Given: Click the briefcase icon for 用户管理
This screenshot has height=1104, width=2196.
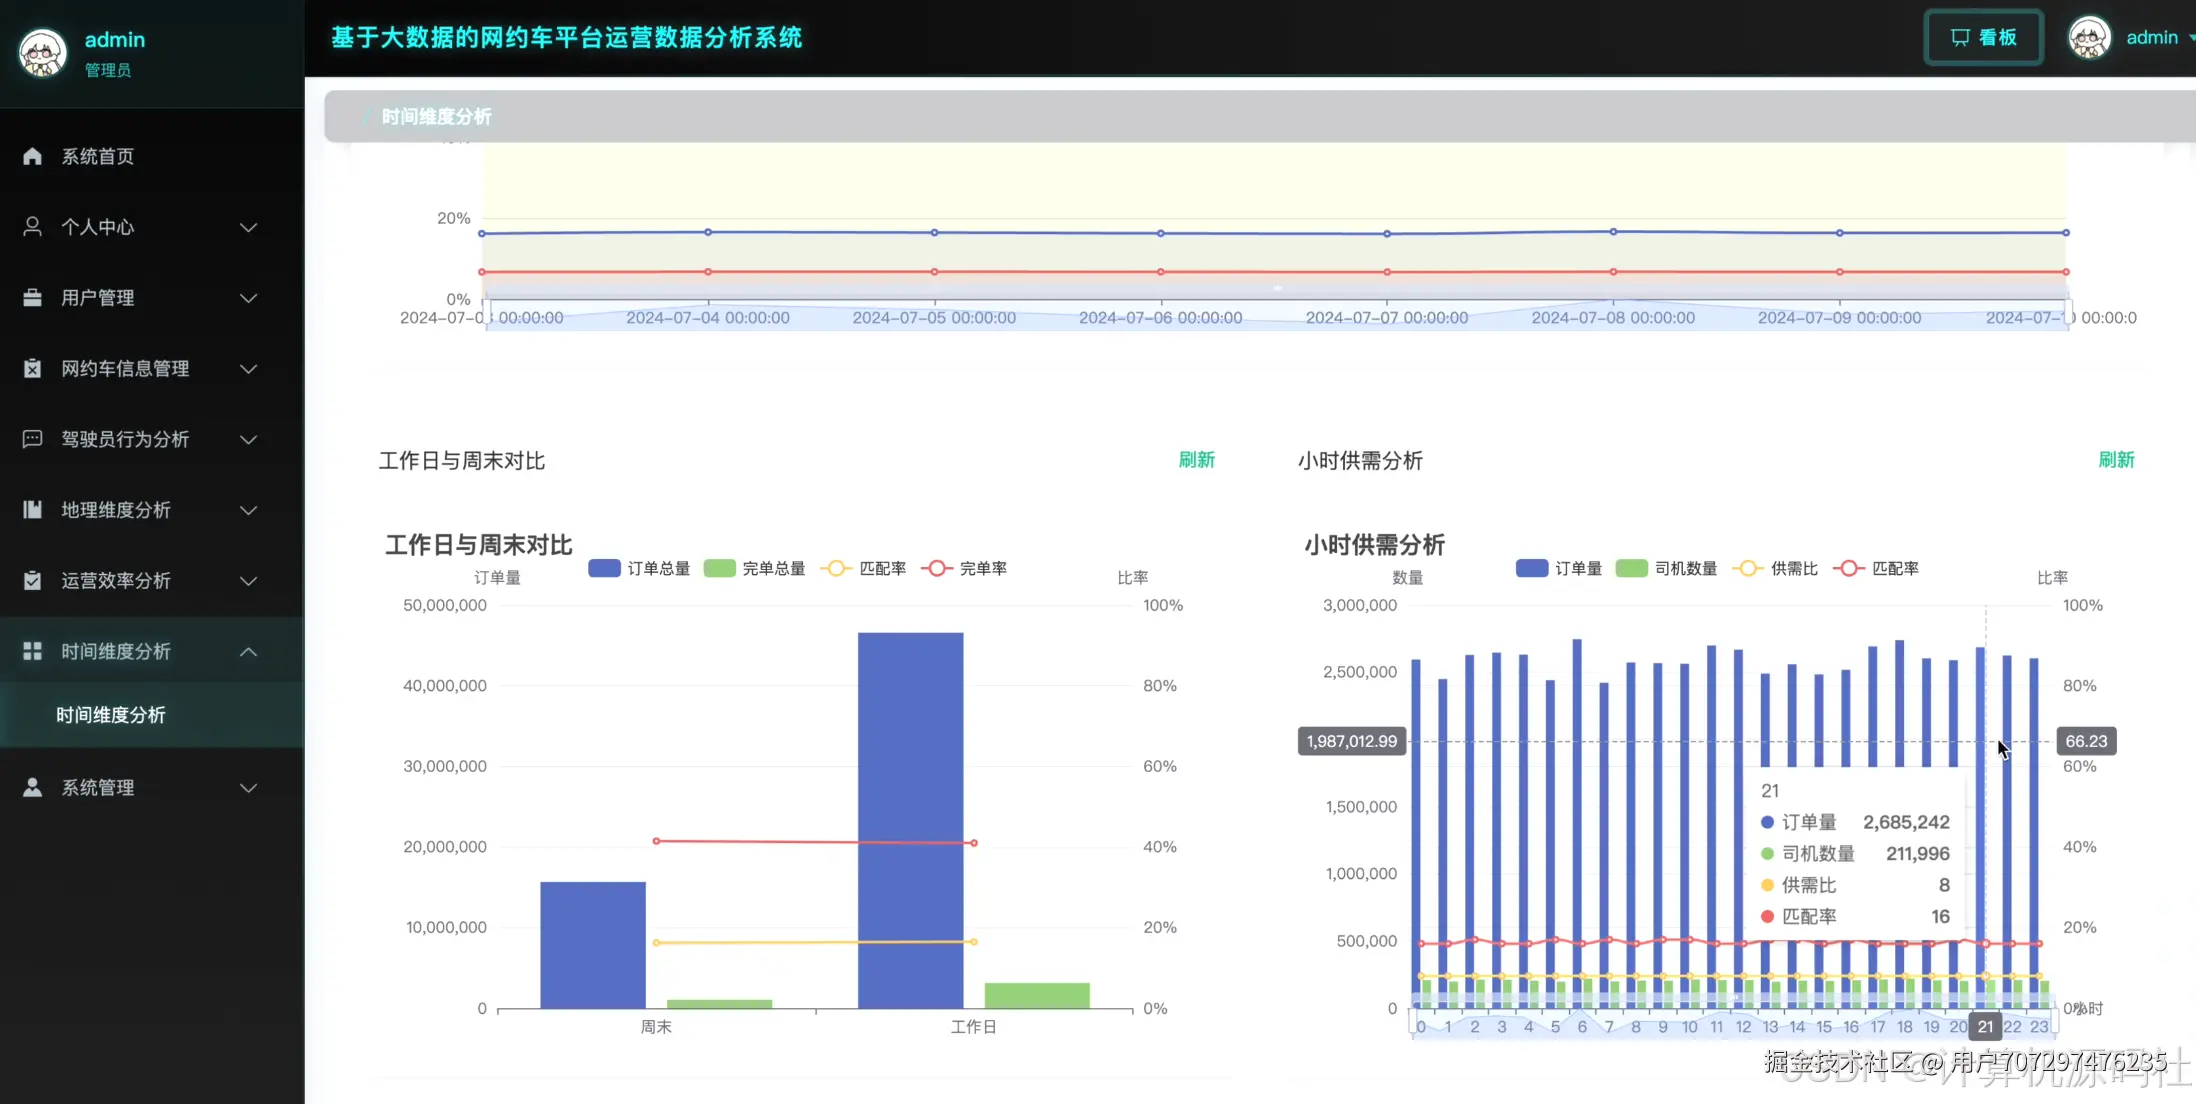Looking at the screenshot, I should click(x=32, y=298).
